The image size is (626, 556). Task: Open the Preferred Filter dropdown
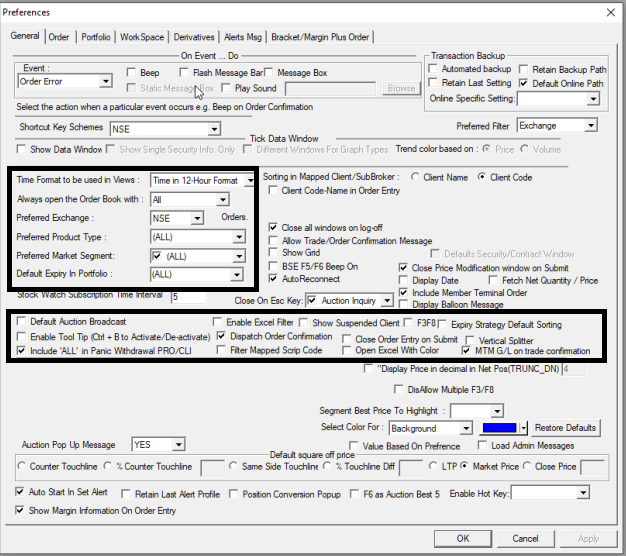point(591,126)
